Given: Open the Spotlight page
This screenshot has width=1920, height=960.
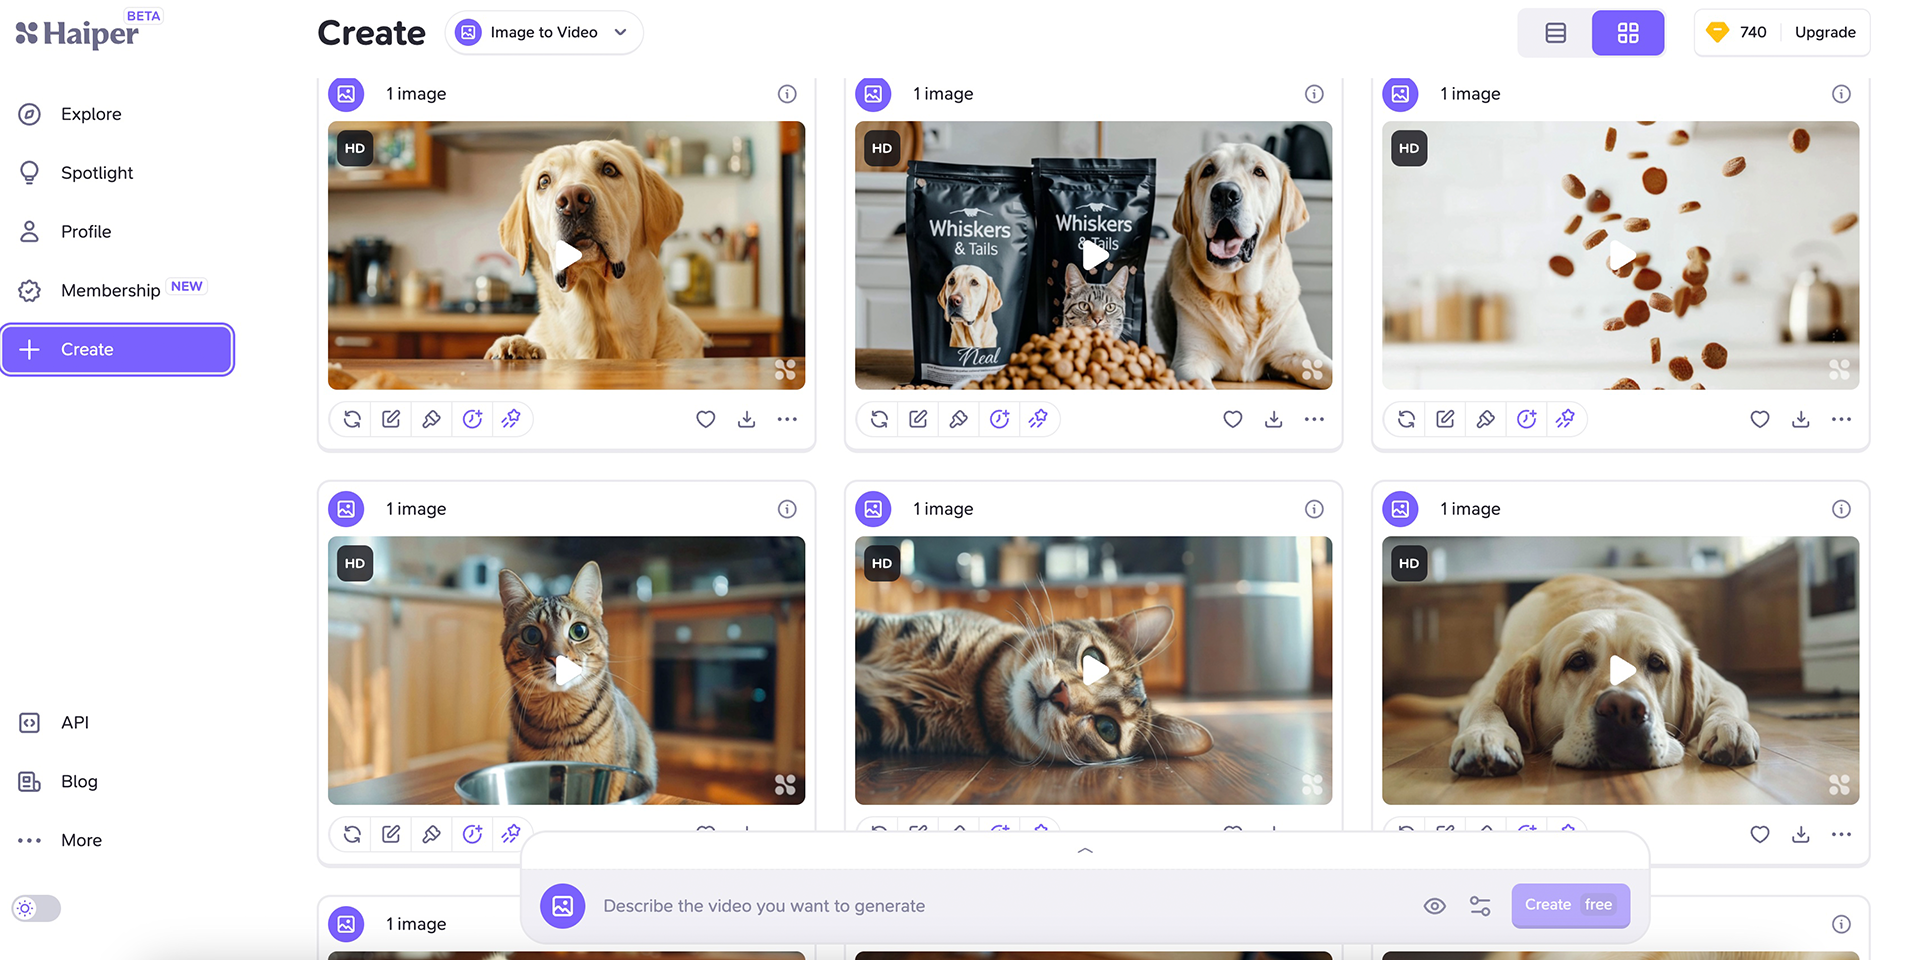Looking at the screenshot, I should [96, 173].
